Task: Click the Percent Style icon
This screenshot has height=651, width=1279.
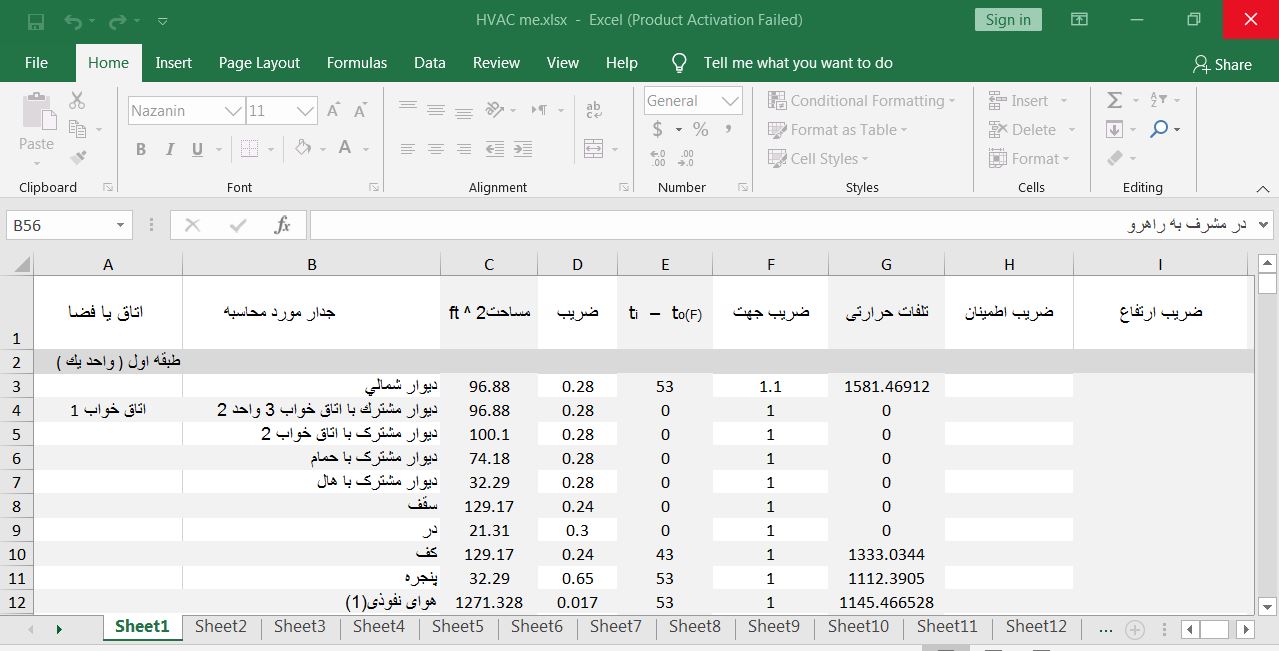Action: click(x=700, y=129)
